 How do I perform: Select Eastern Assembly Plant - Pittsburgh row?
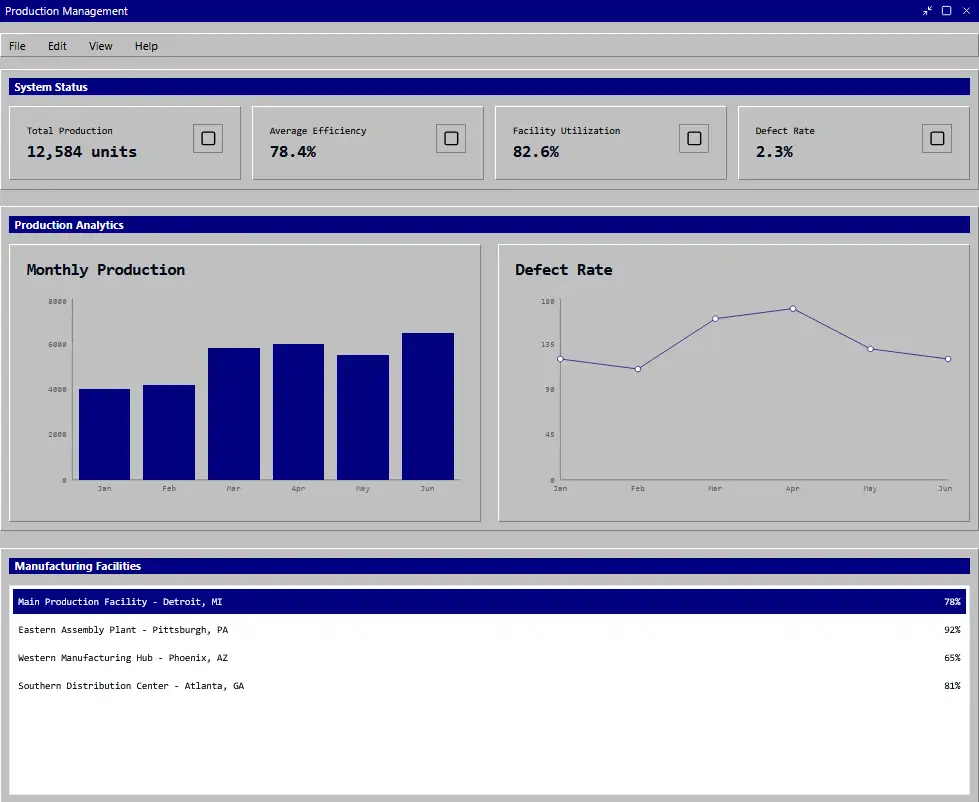pyautogui.click(x=489, y=630)
